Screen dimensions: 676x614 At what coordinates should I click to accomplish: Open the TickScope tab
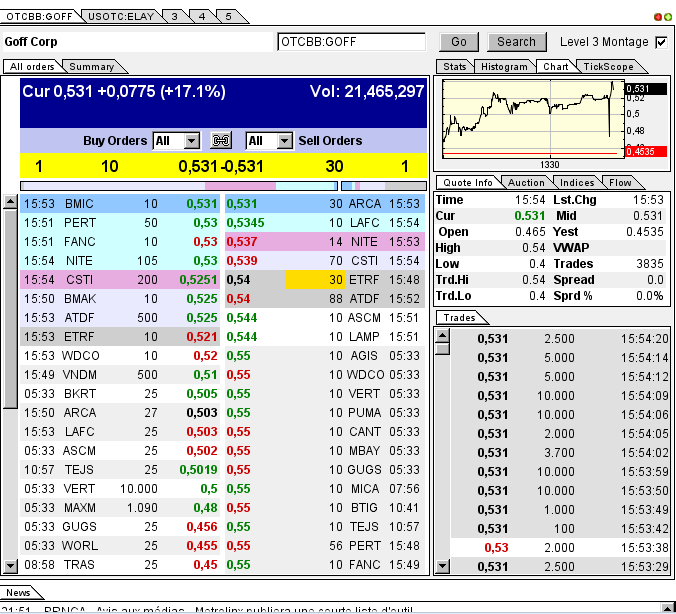[x=607, y=67]
